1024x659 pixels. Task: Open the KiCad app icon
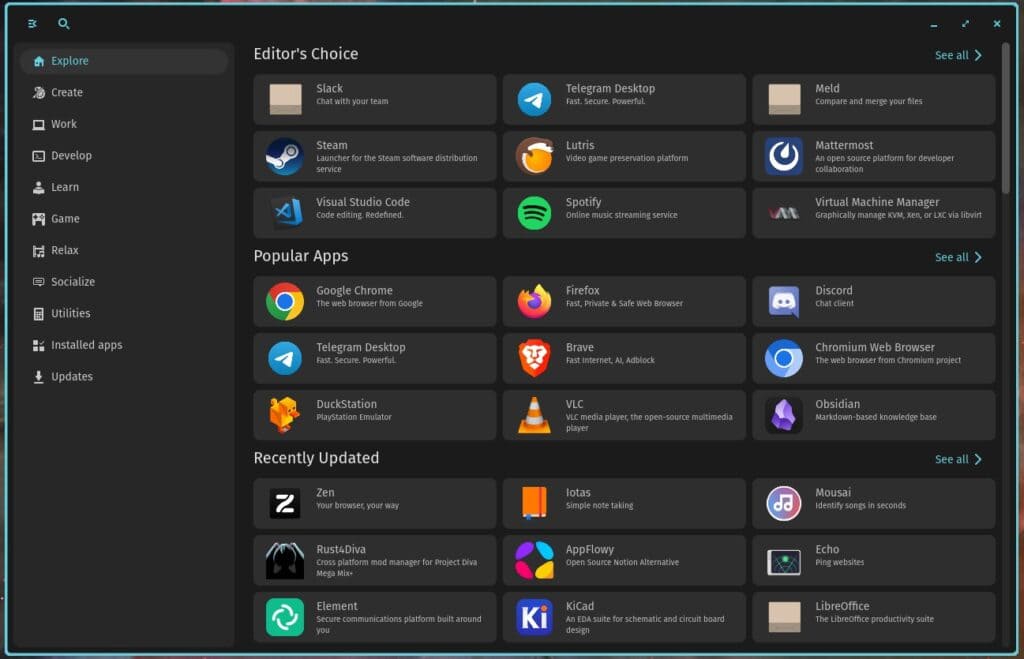point(534,617)
